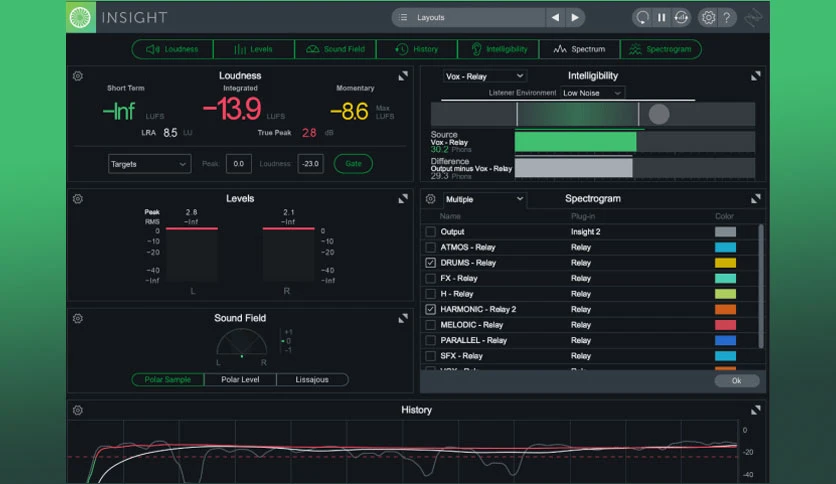Click the Spectrogram list scrollbar
Screen dimensions: 836x484
pyautogui.click(x=761, y=286)
